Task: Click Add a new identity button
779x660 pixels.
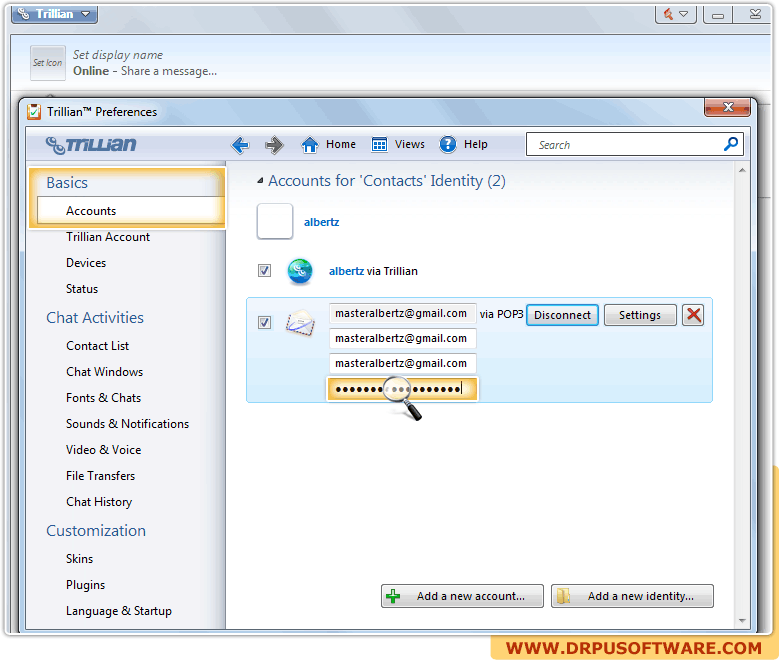Action: tap(632, 596)
